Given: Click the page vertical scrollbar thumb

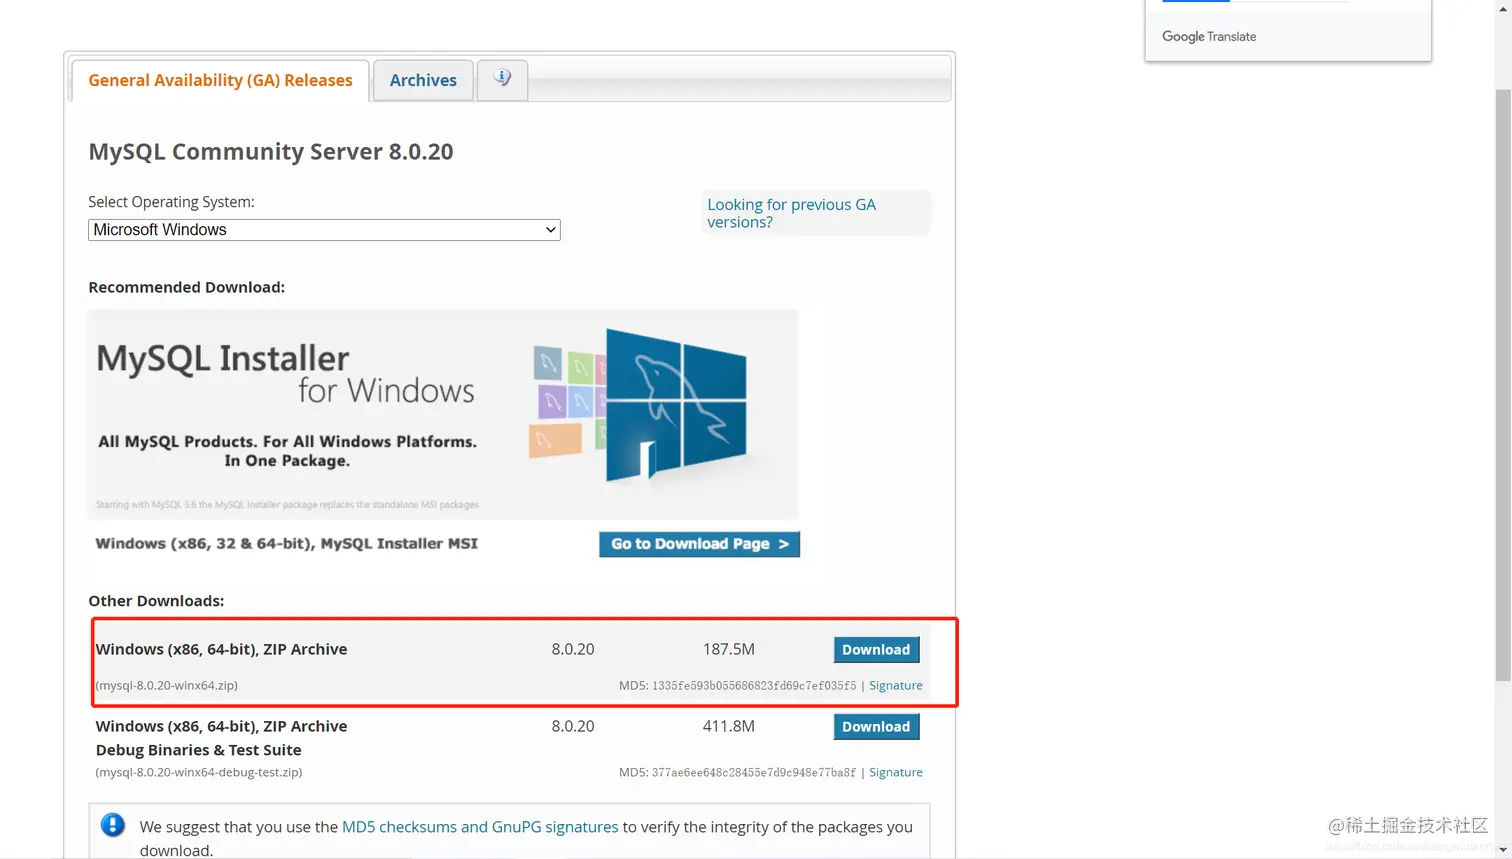Looking at the screenshot, I should 1503,385.
